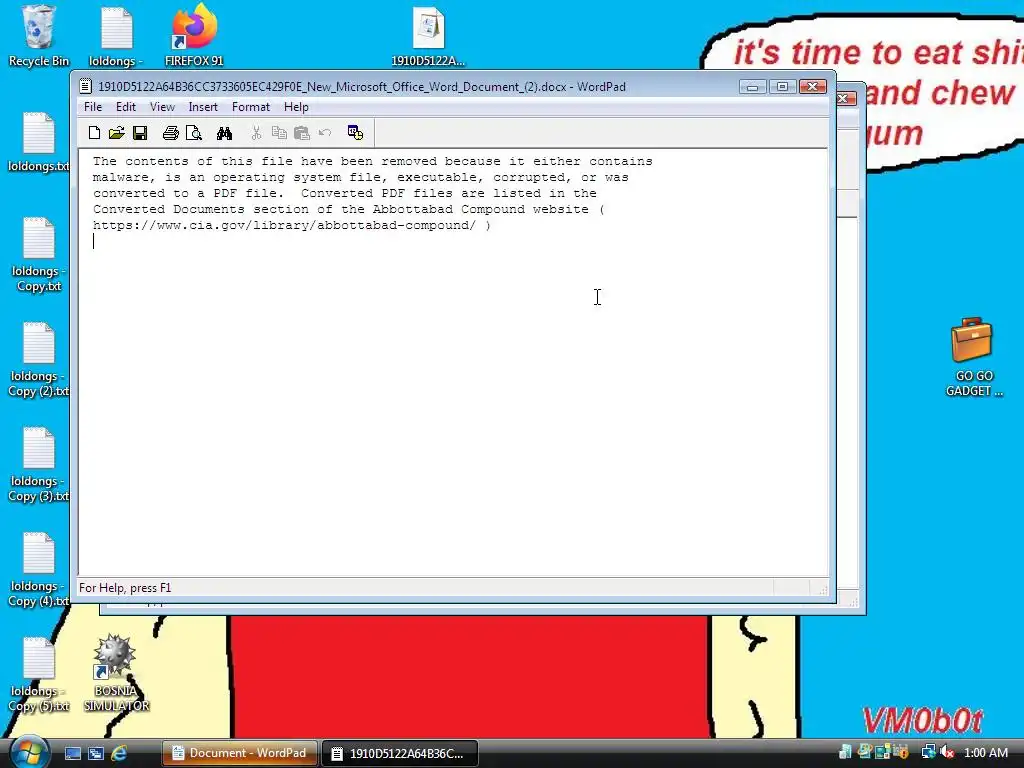
Task: Click the Windows Start orb
Action: pyautogui.click(x=28, y=752)
